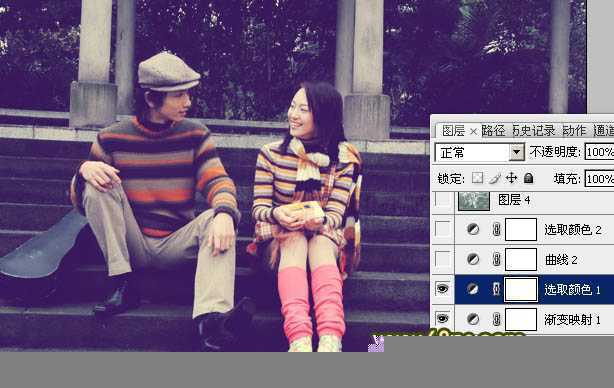Hide the 渐变映射 1 layer eye icon
The height and width of the screenshot is (388, 614).
pos(442,319)
